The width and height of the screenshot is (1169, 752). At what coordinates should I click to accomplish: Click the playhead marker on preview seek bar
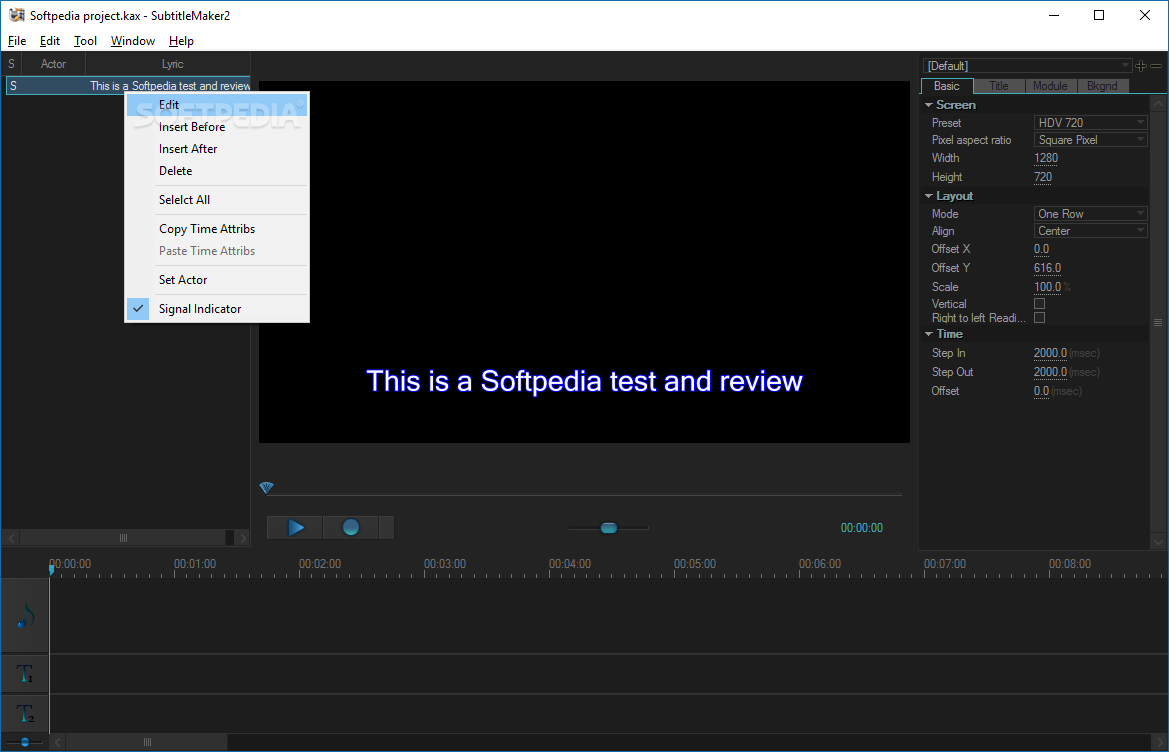click(x=267, y=487)
